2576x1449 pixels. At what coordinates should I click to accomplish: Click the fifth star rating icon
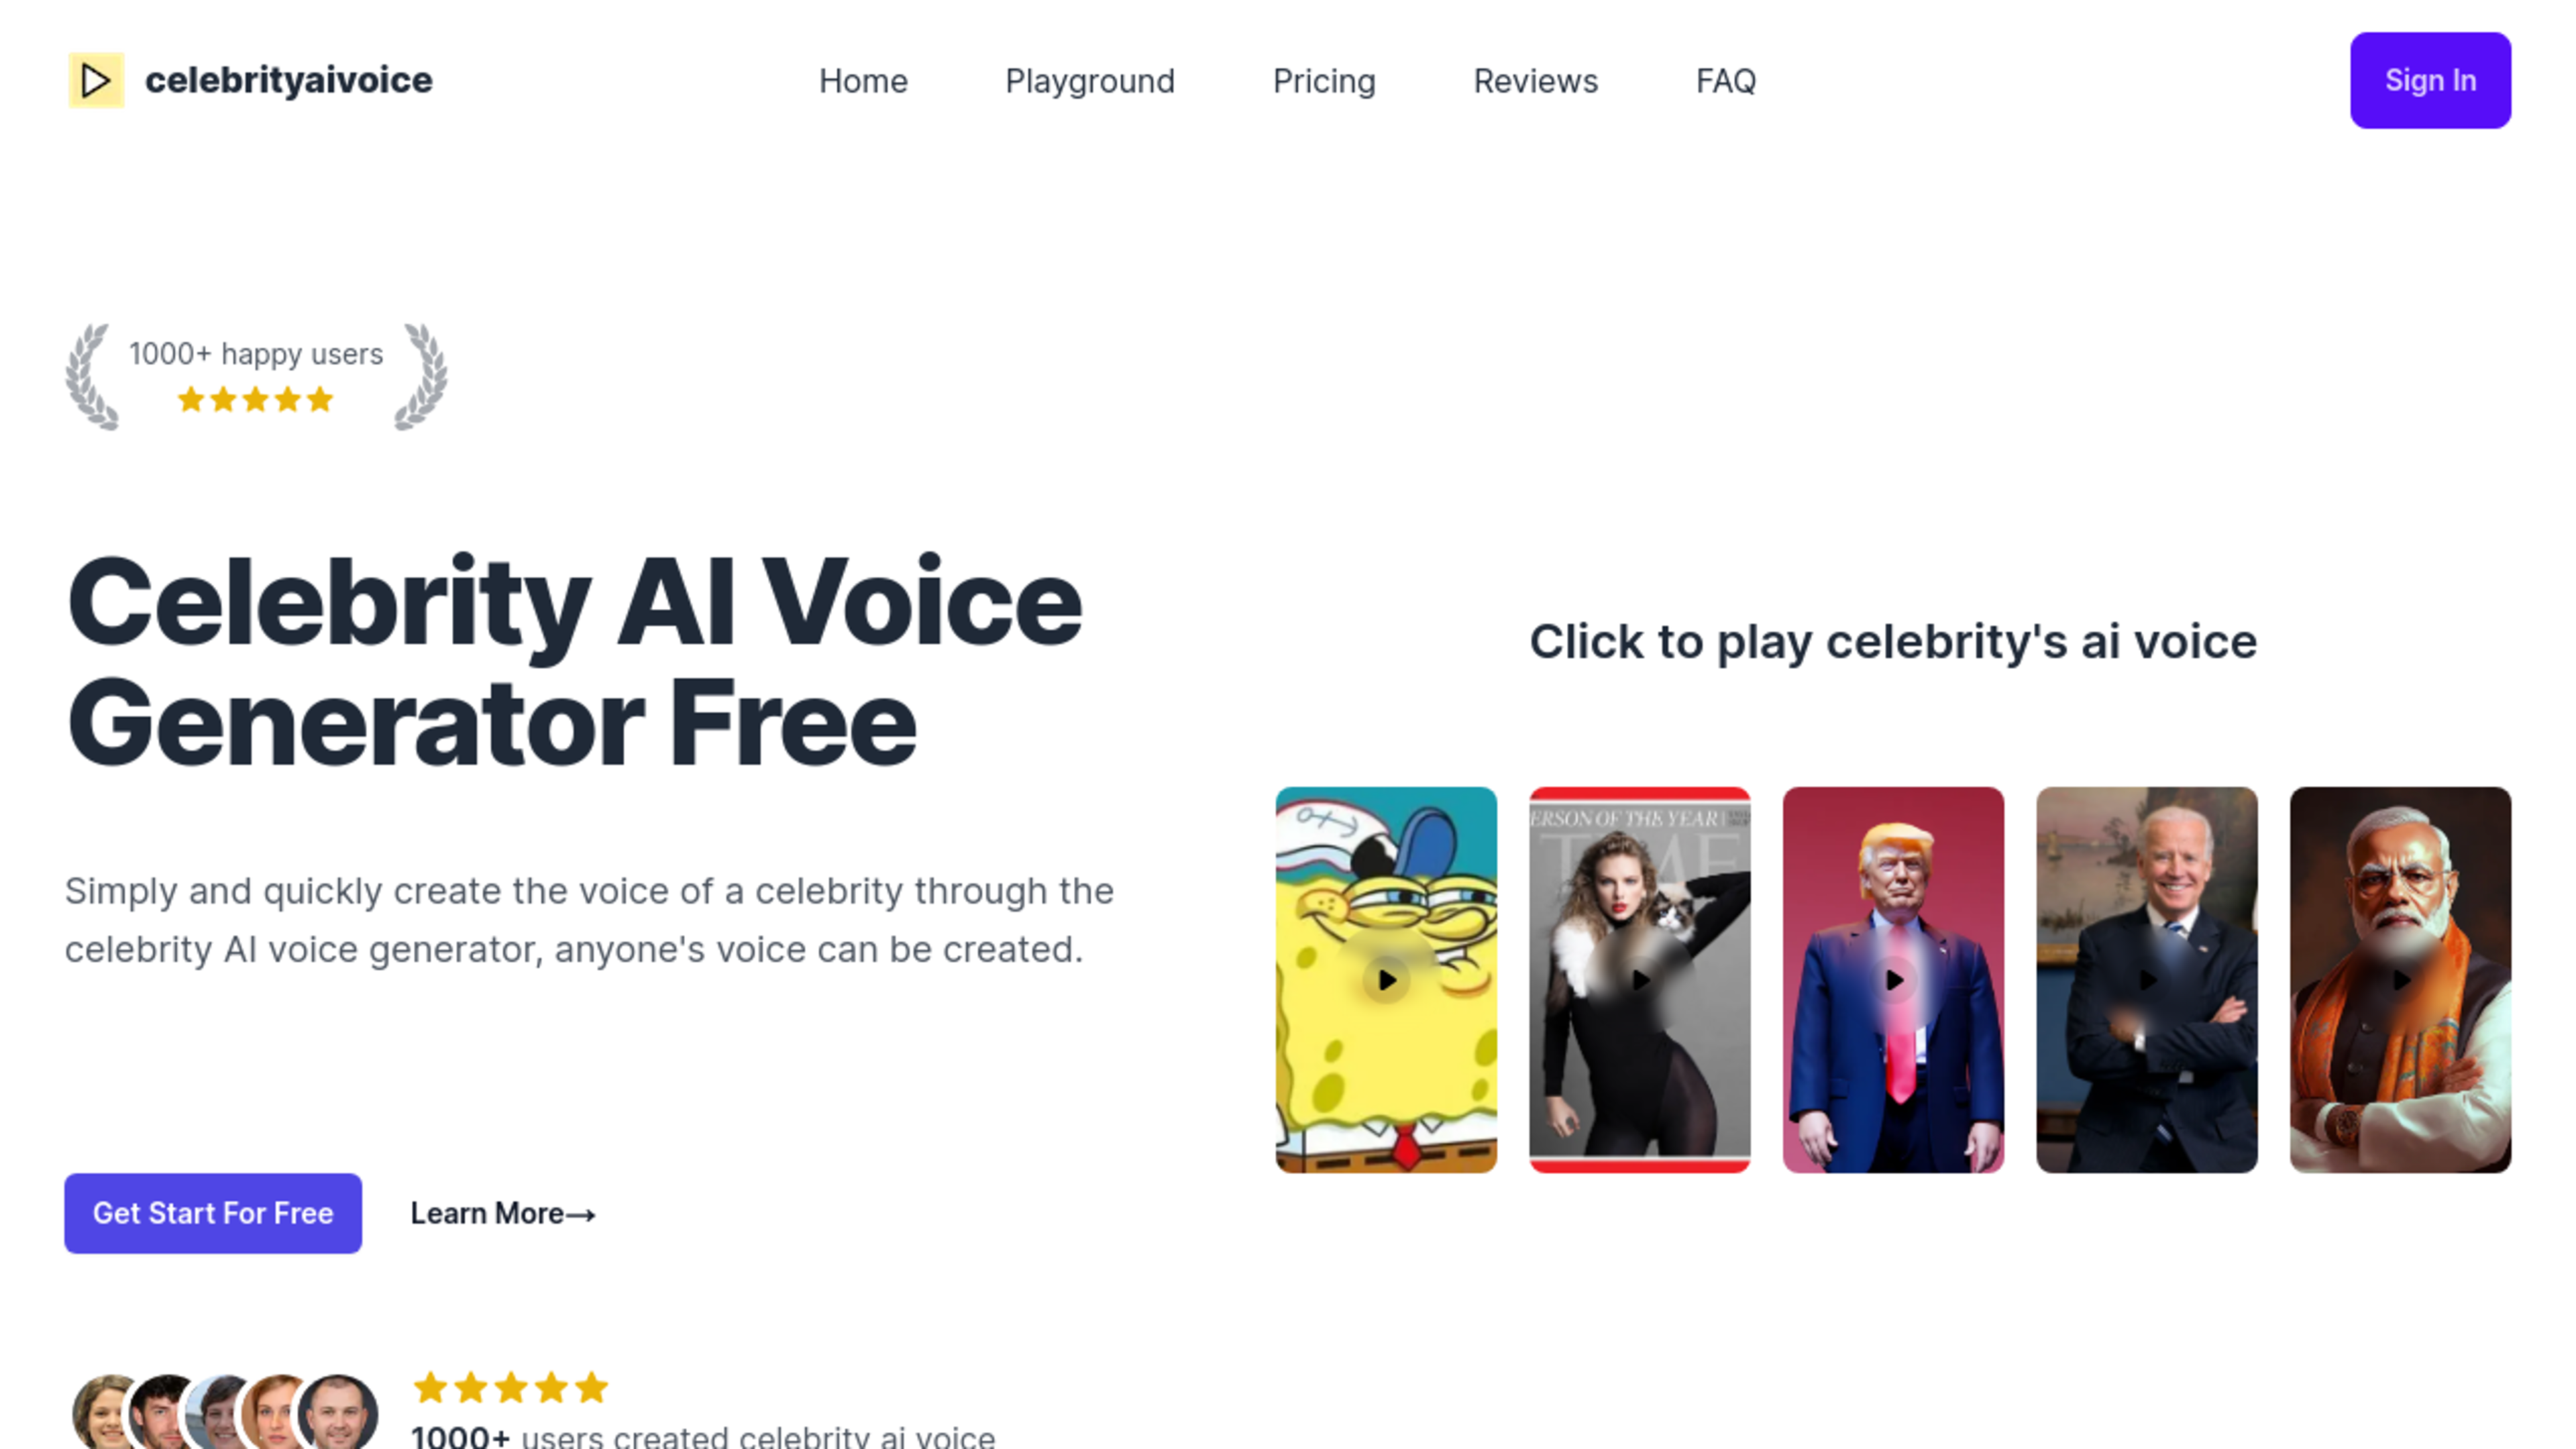tap(320, 398)
